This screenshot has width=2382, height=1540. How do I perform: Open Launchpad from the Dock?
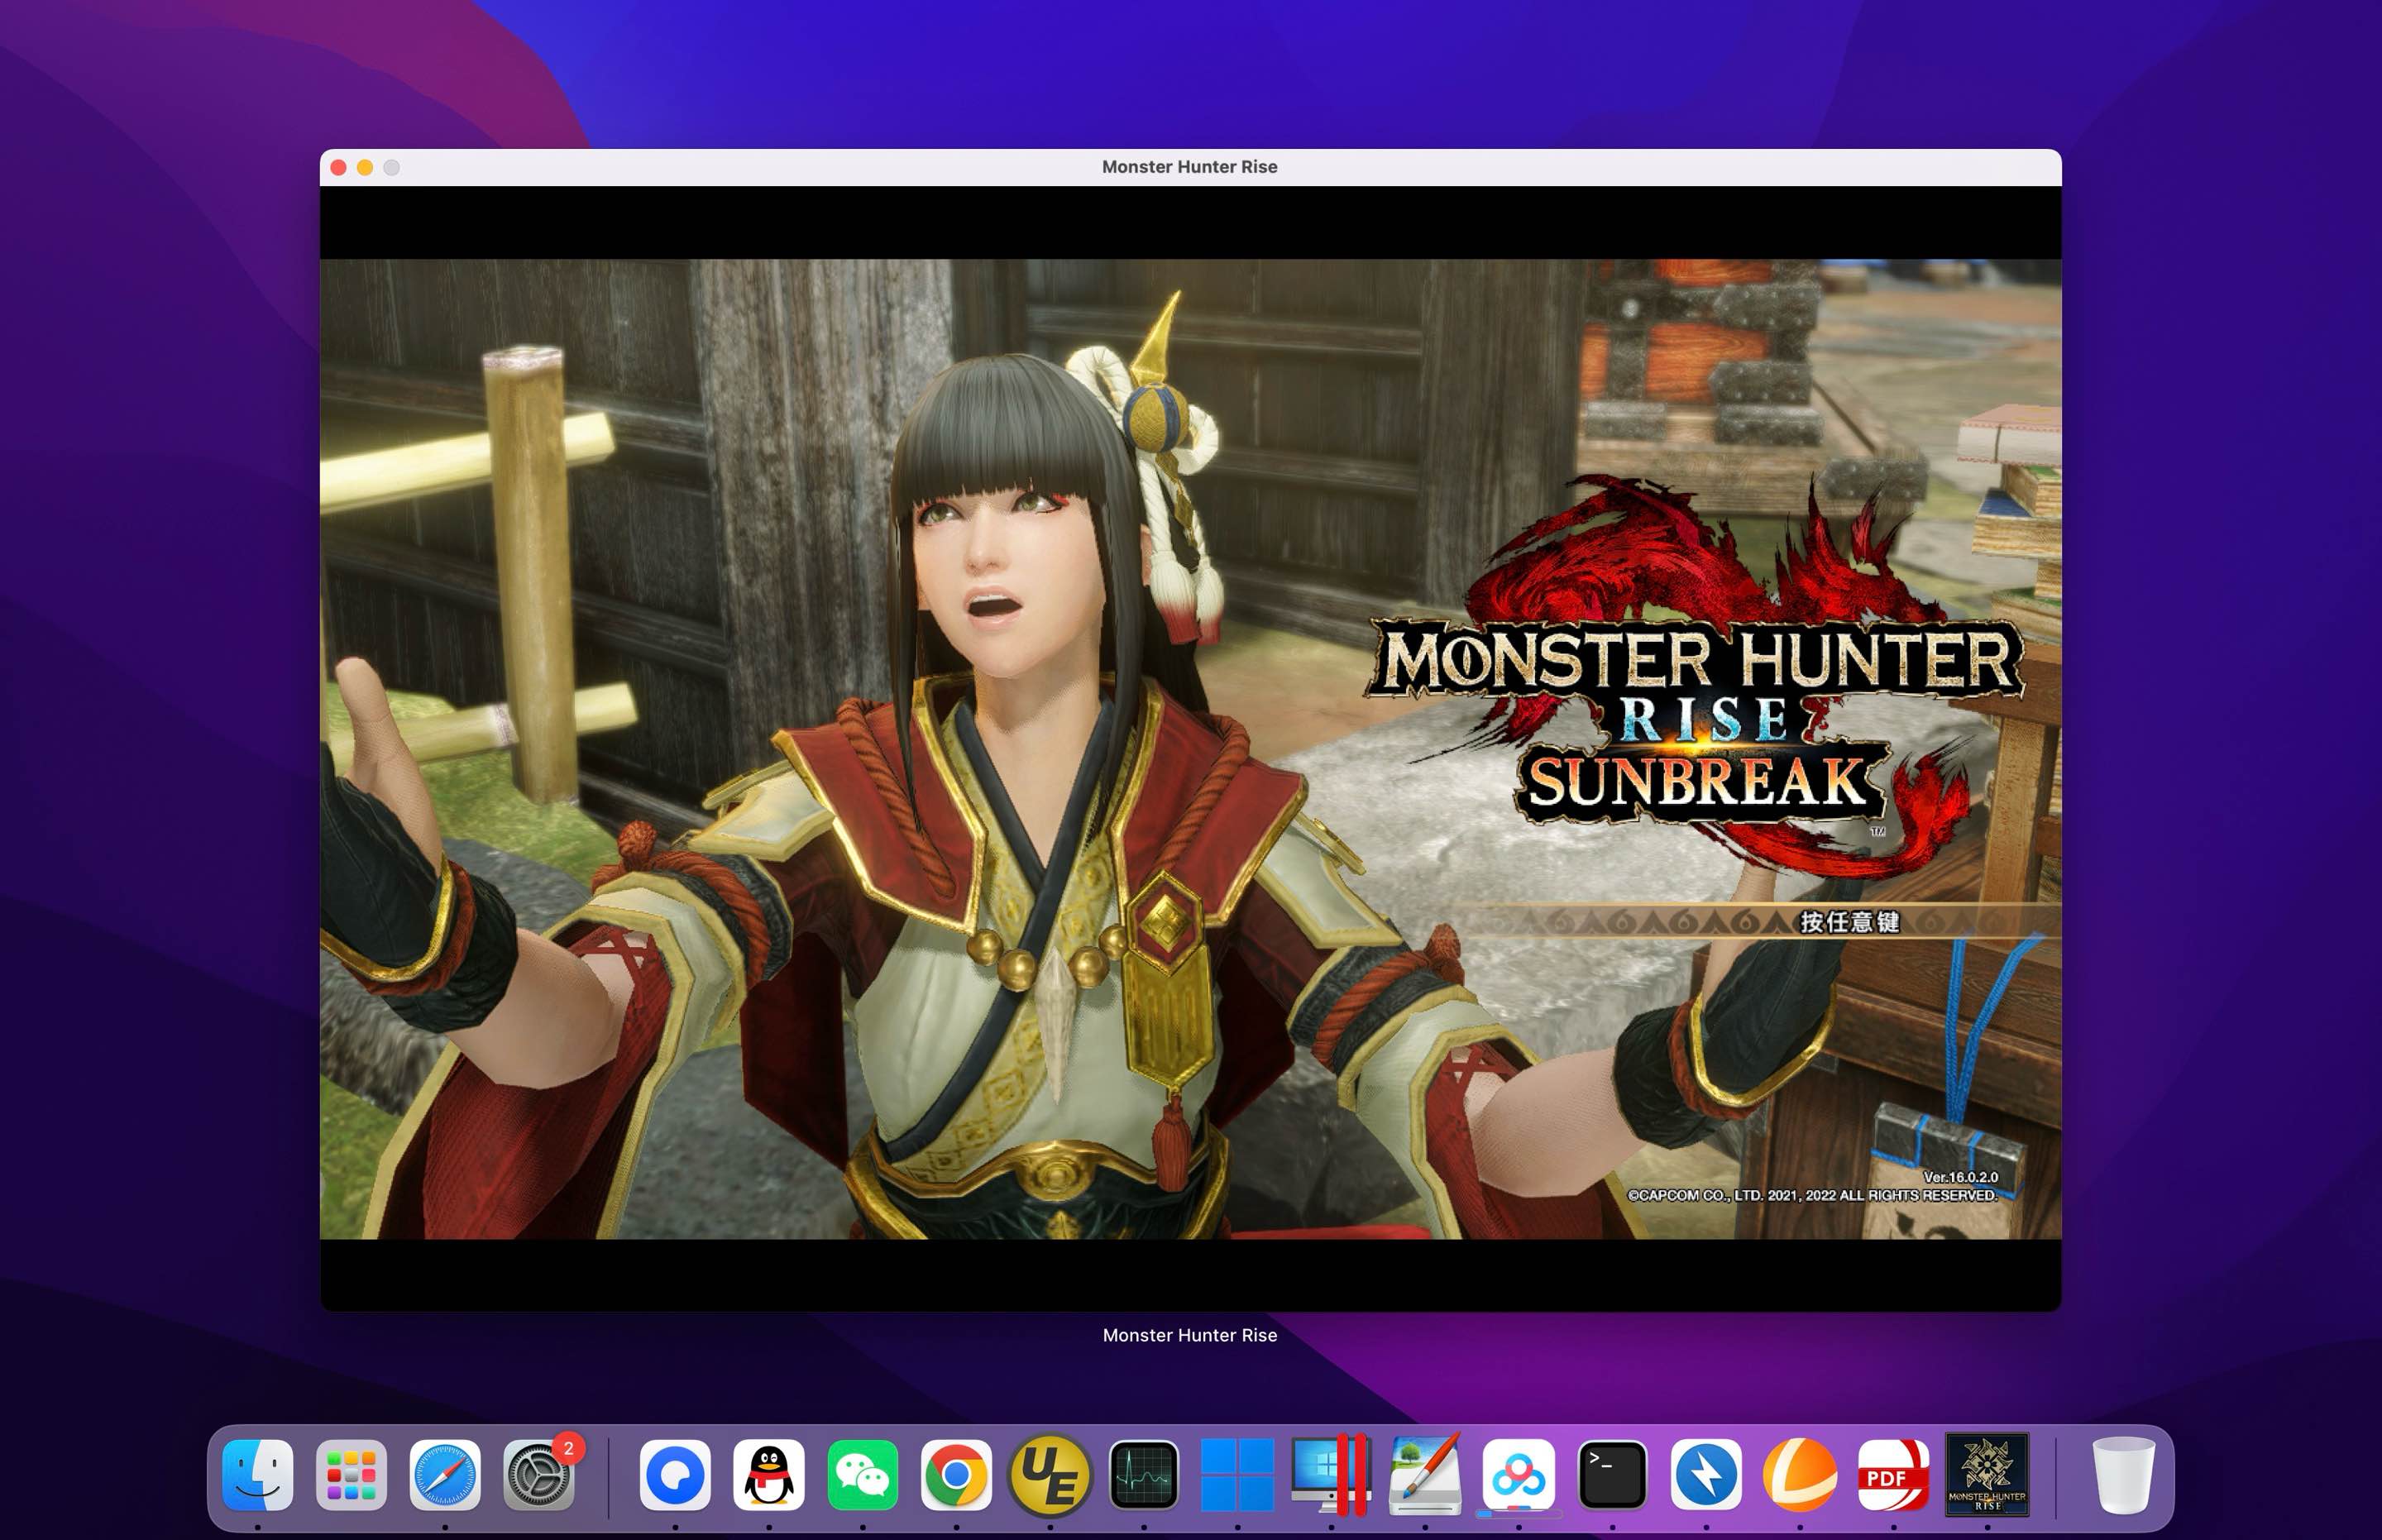(351, 1474)
